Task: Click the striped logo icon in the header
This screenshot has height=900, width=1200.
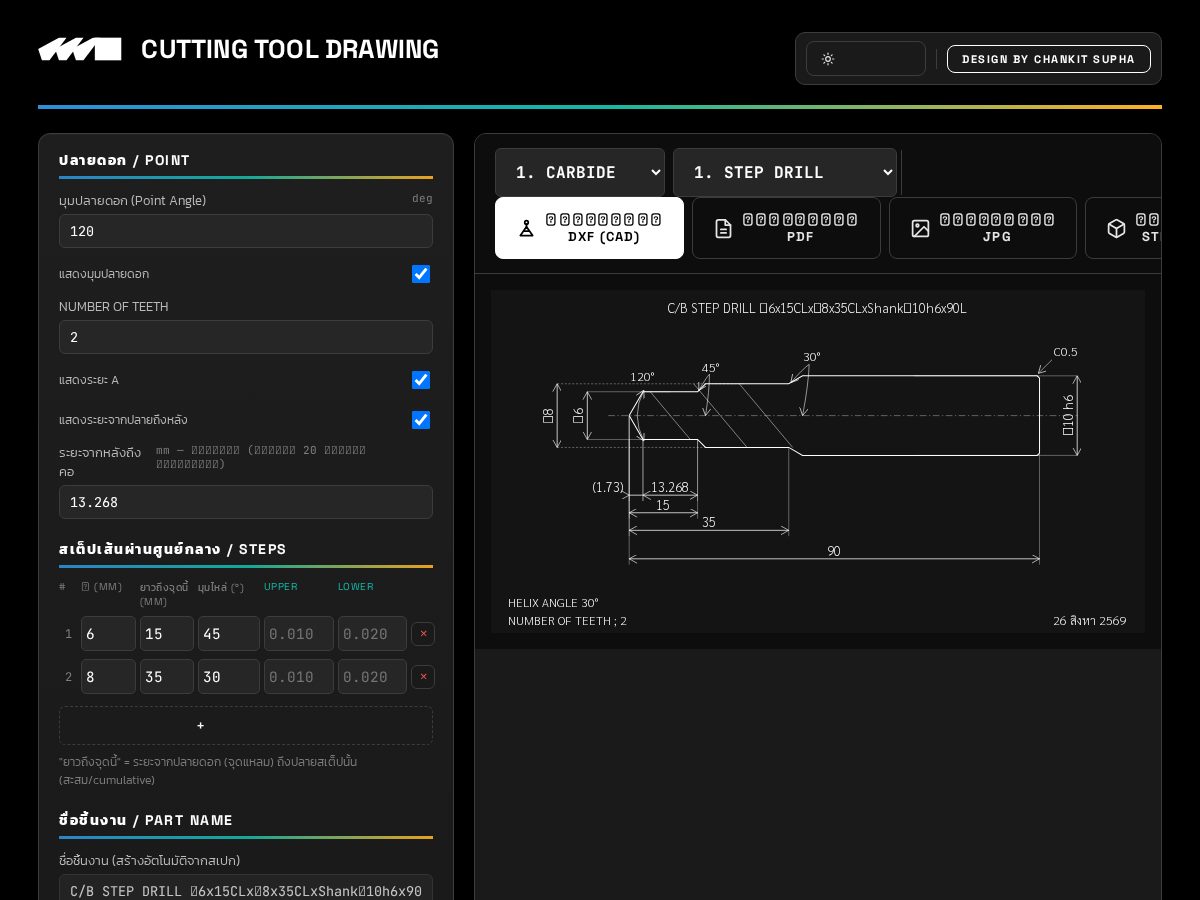Action: 80,49
